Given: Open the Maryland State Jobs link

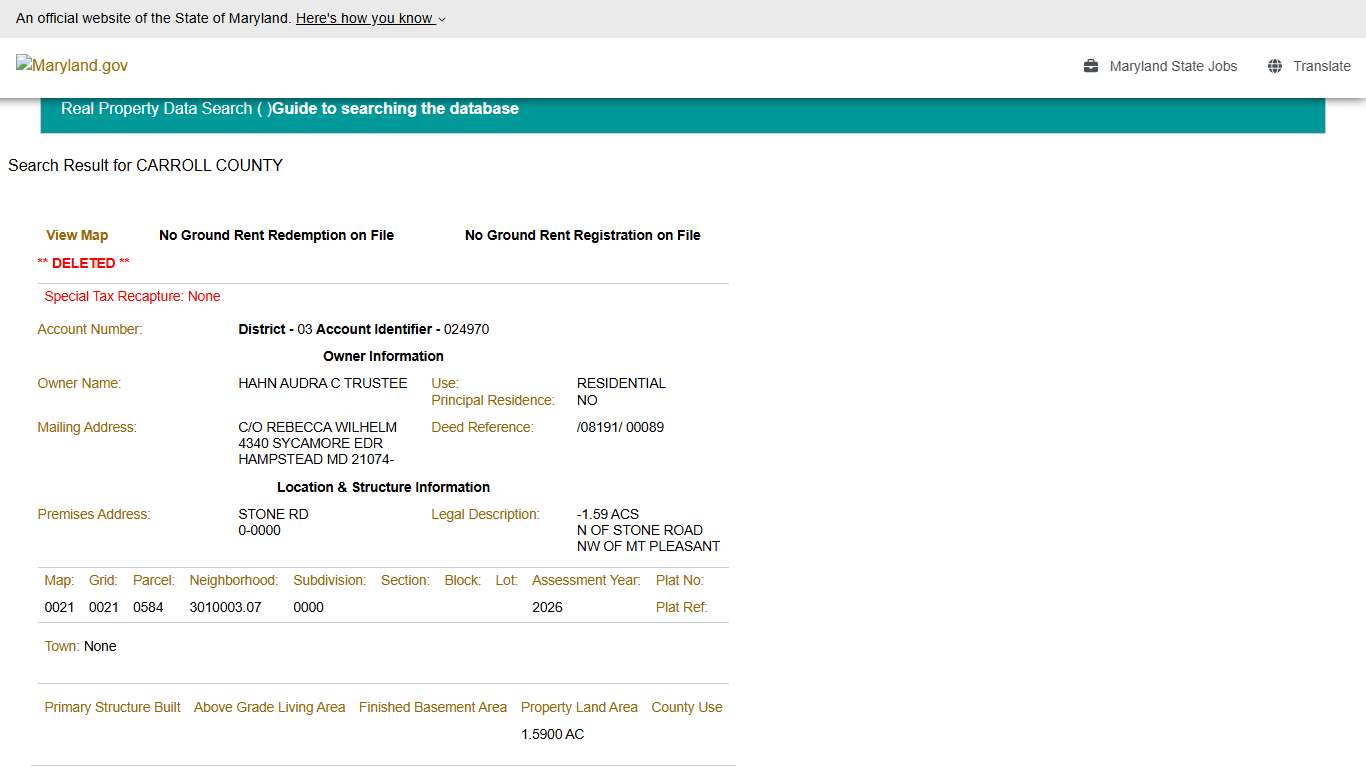Looking at the screenshot, I should pos(1173,66).
